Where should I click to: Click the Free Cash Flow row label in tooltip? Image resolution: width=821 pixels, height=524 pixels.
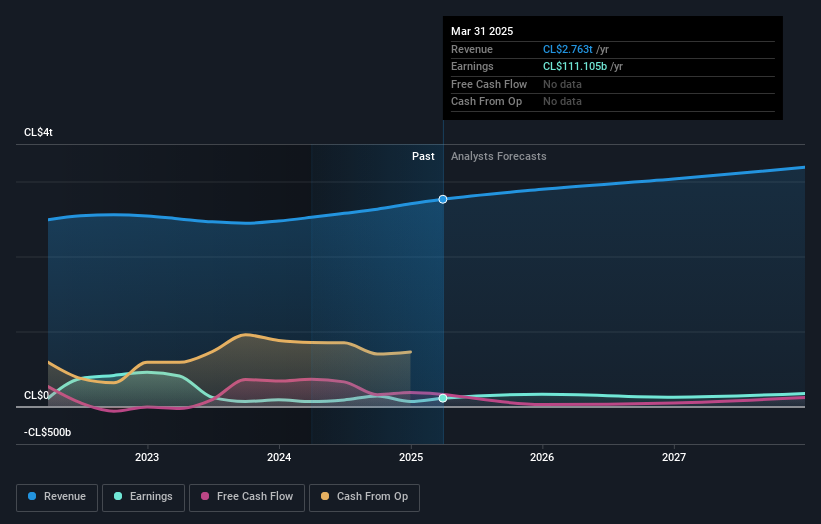click(x=489, y=84)
